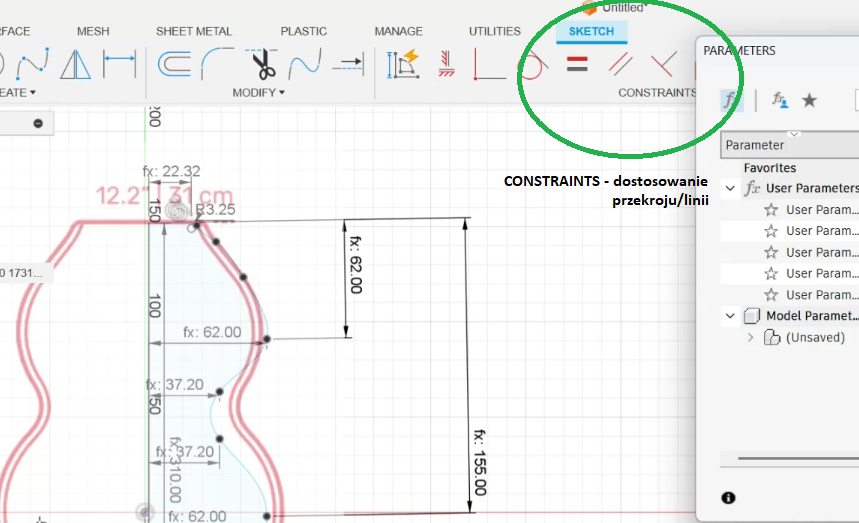Apply the Tangent constraint

532,66
